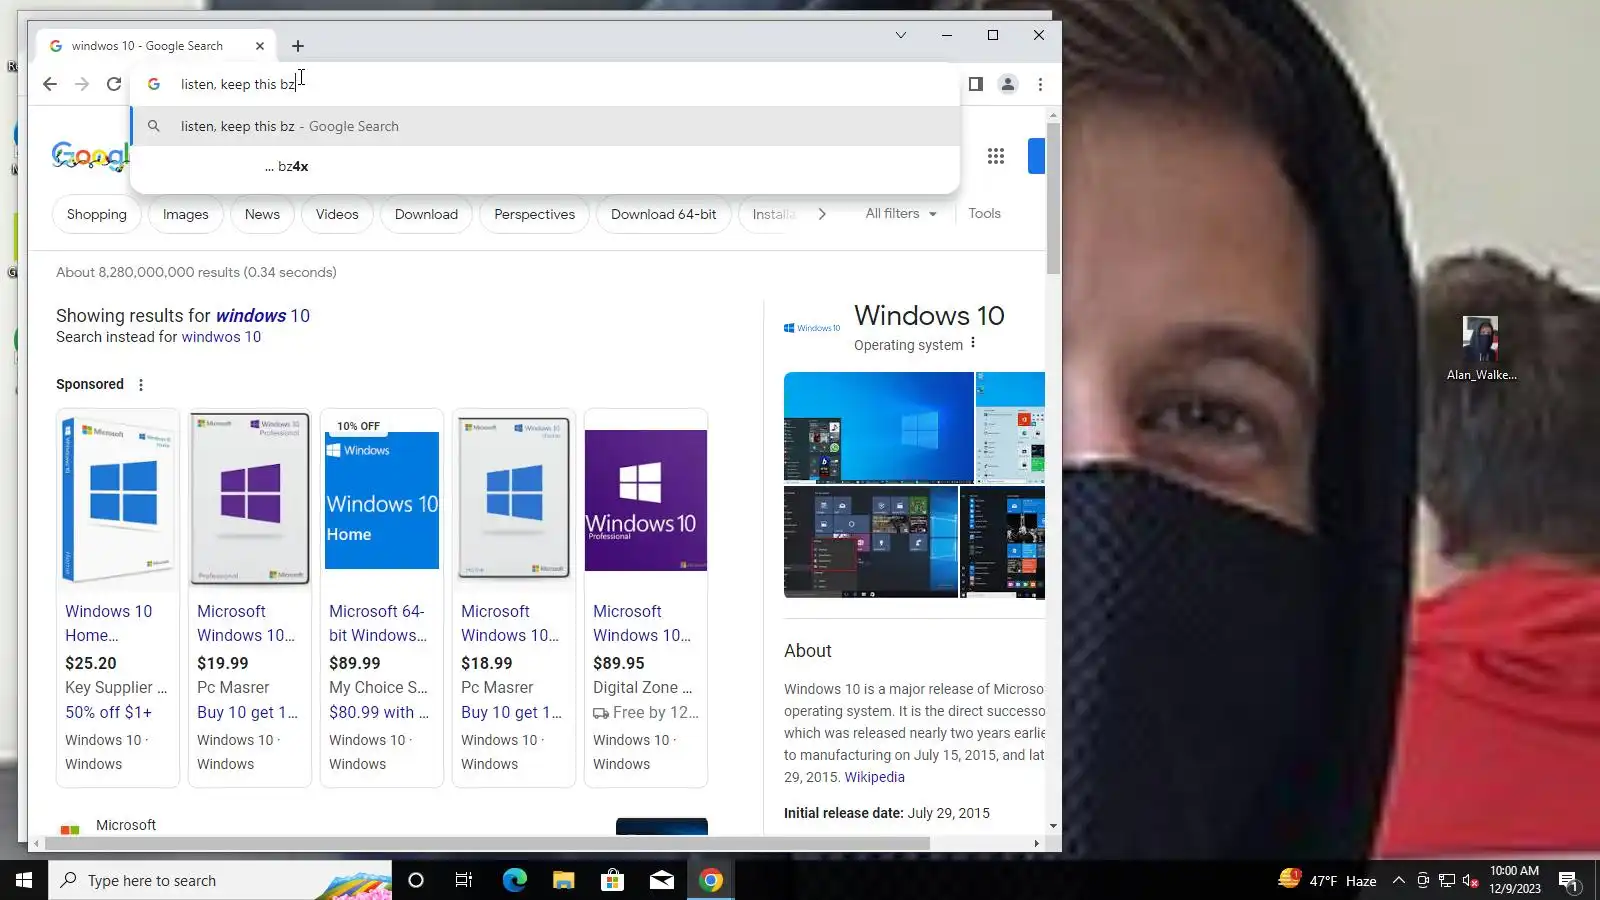The image size is (1600, 900).
Task: Open Cortana from the taskbar
Action: pyautogui.click(x=416, y=880)
